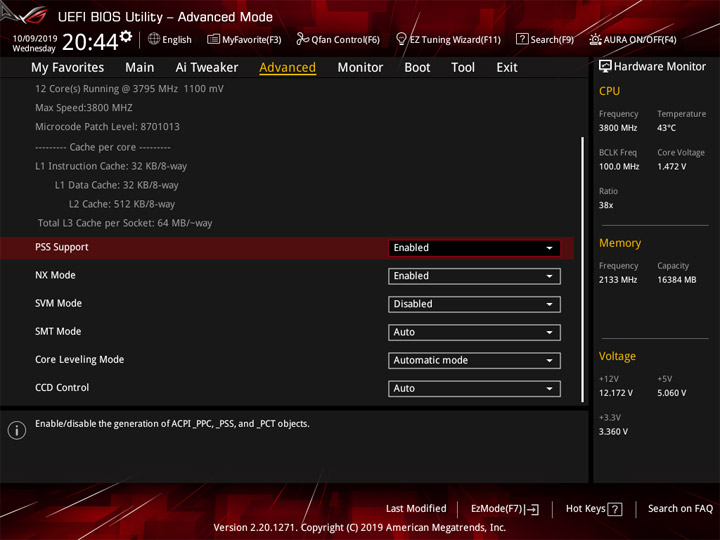Image resolution: width=720 pixels, height=540 pixels.
Task: Open the Boot tab
Action: 417,68
